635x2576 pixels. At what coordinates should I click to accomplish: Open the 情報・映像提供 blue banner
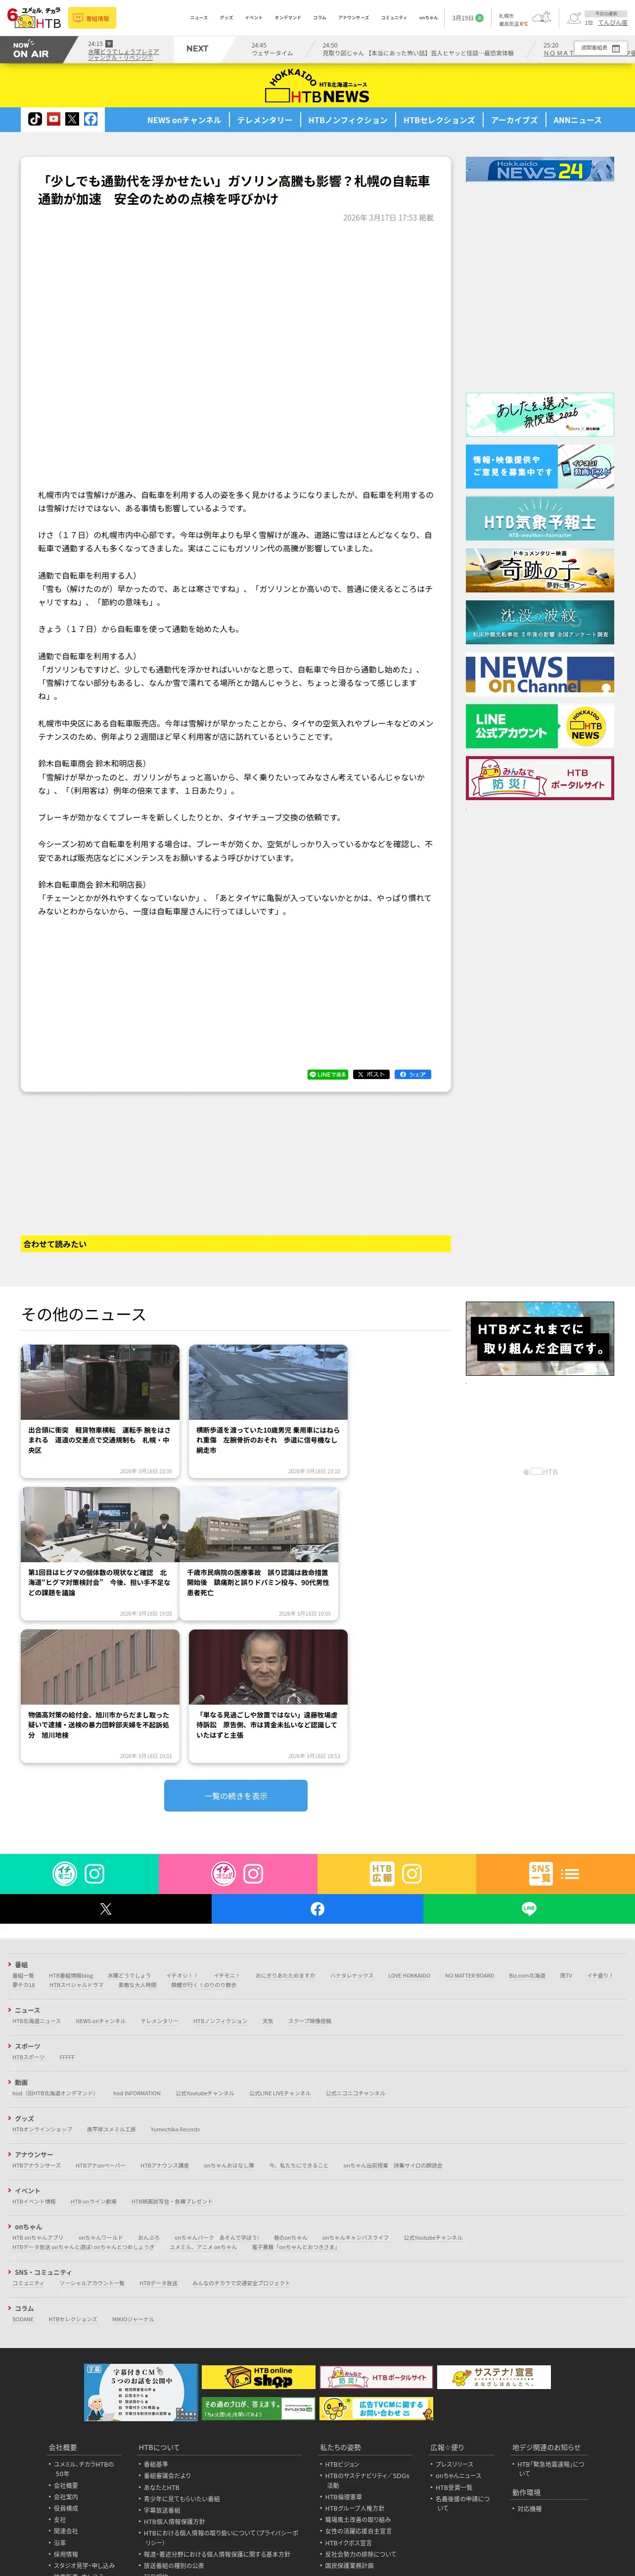tap(539, 466)
